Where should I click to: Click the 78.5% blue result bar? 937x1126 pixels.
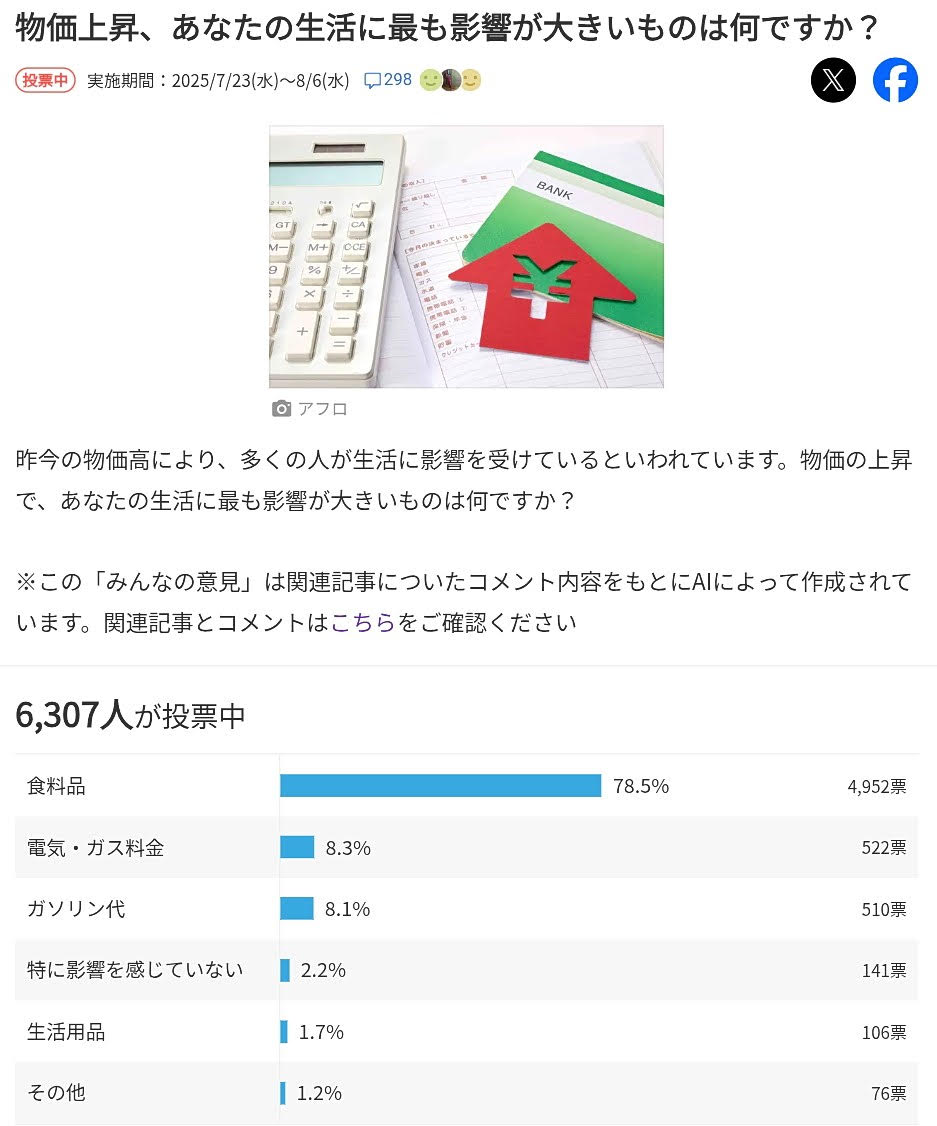(x=440, y=786)
